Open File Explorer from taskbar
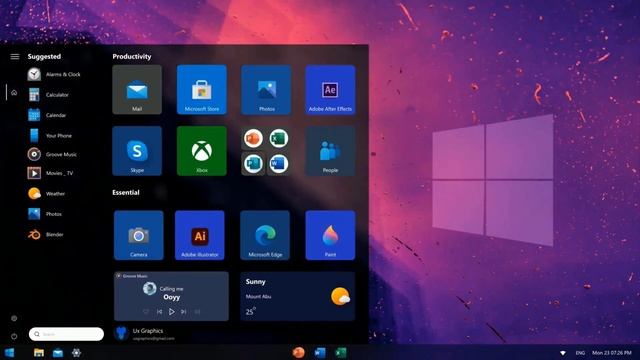 [39, 352]
